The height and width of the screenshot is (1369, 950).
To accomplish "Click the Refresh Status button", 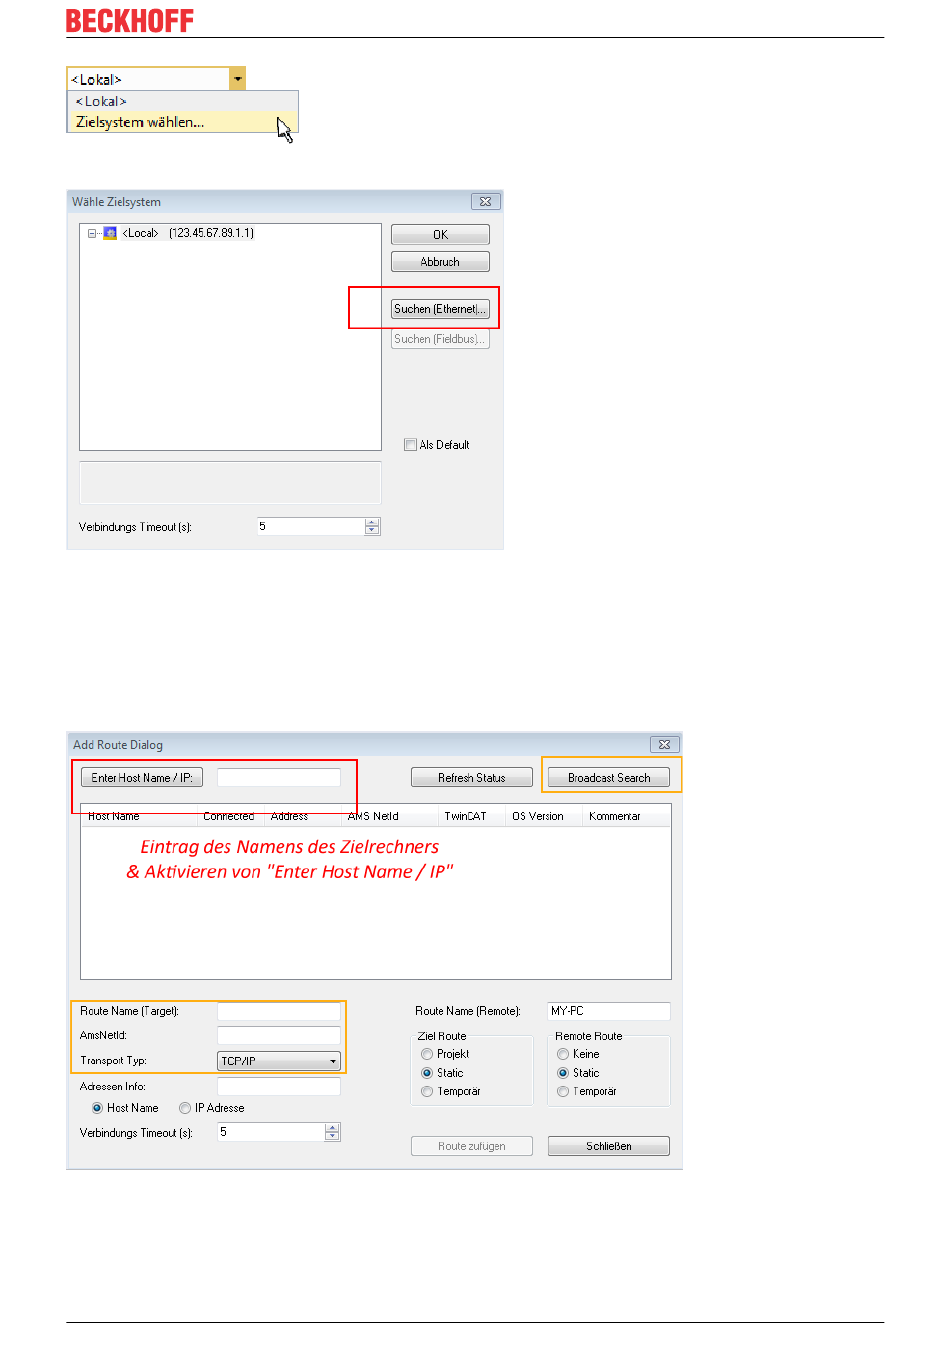I will click(471, 777).
